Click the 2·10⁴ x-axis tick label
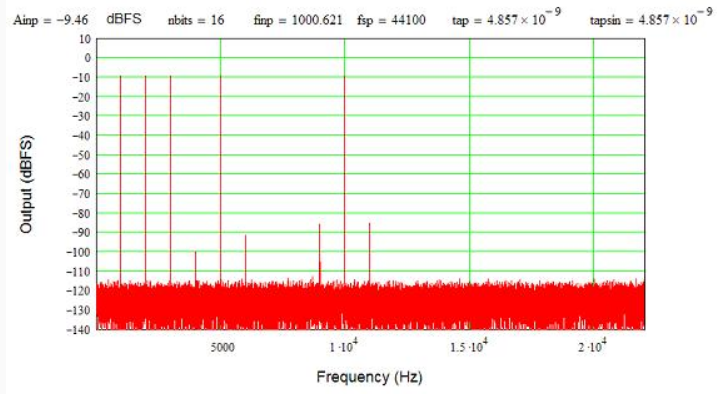 (x=592, y=346)
